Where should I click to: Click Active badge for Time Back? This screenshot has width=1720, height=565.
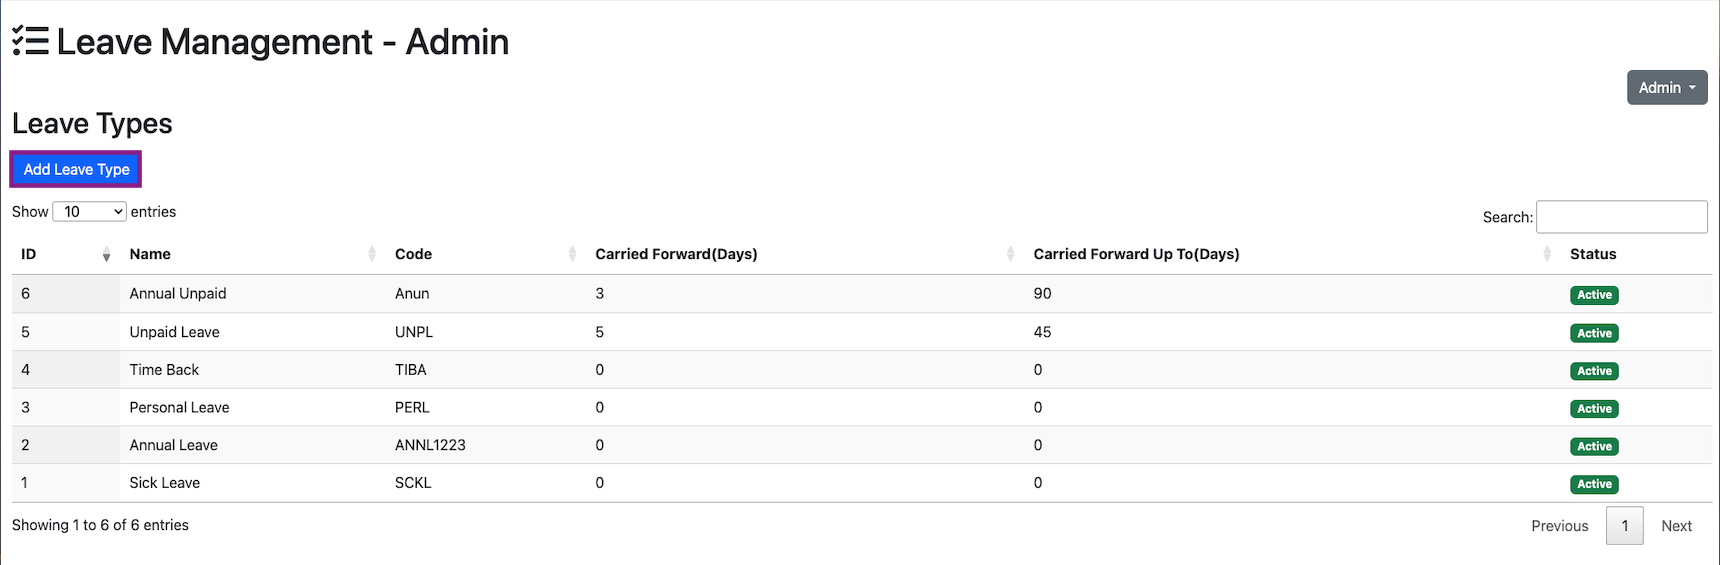coord(1594,371)
